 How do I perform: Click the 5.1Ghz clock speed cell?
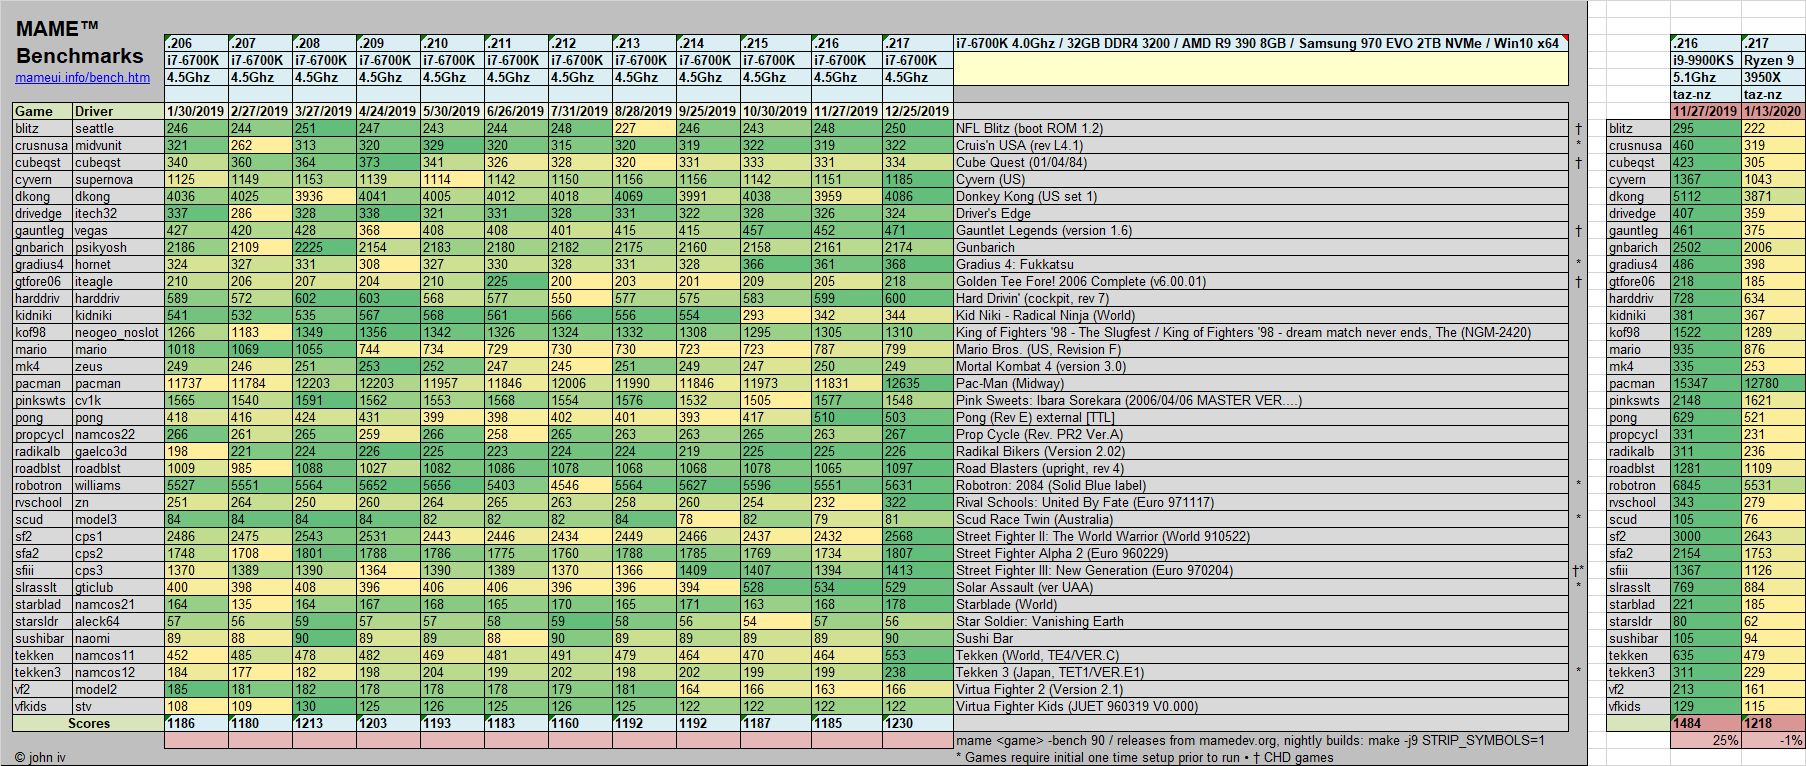coord(1705,77)
